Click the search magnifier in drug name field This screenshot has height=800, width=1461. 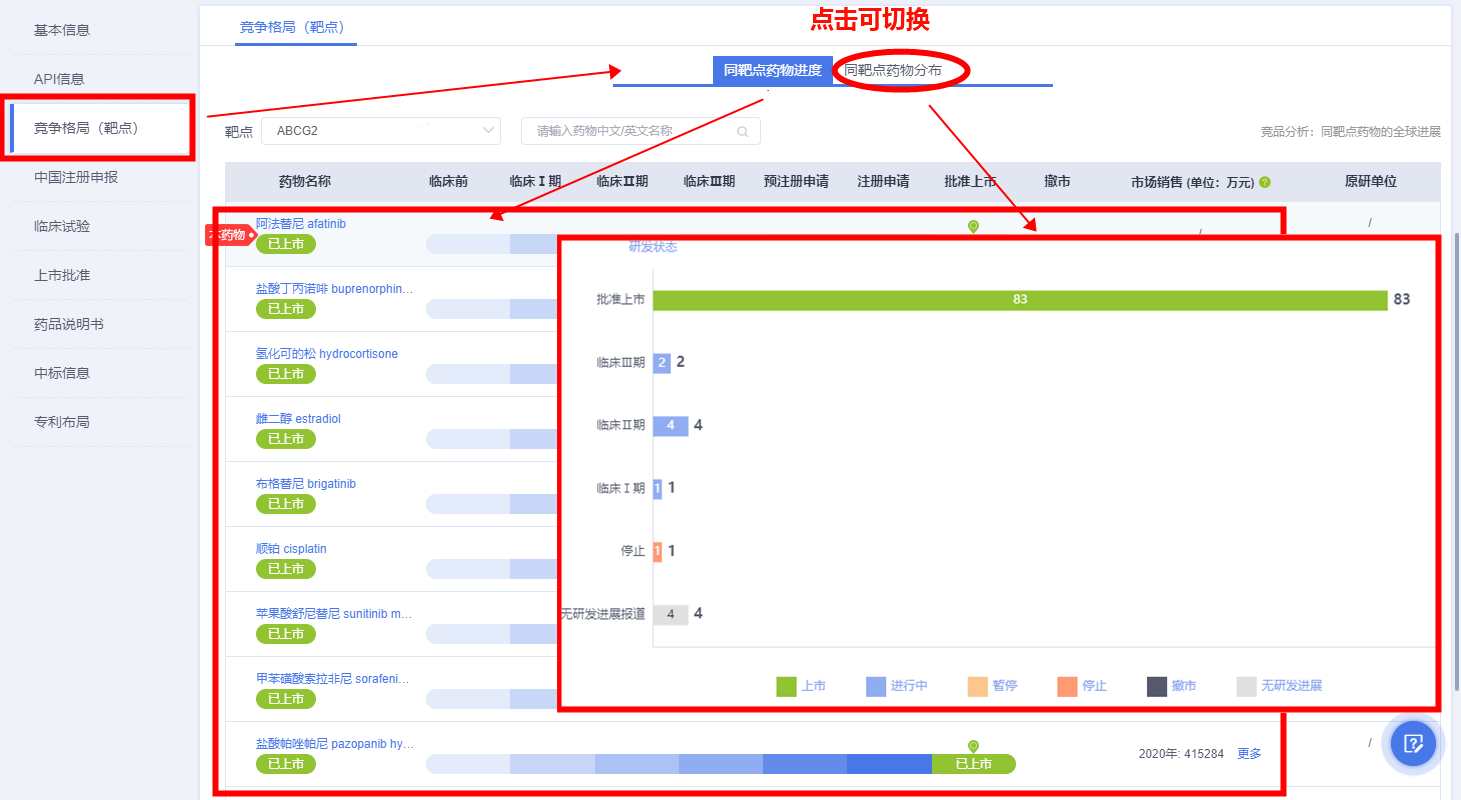[742, 131]
